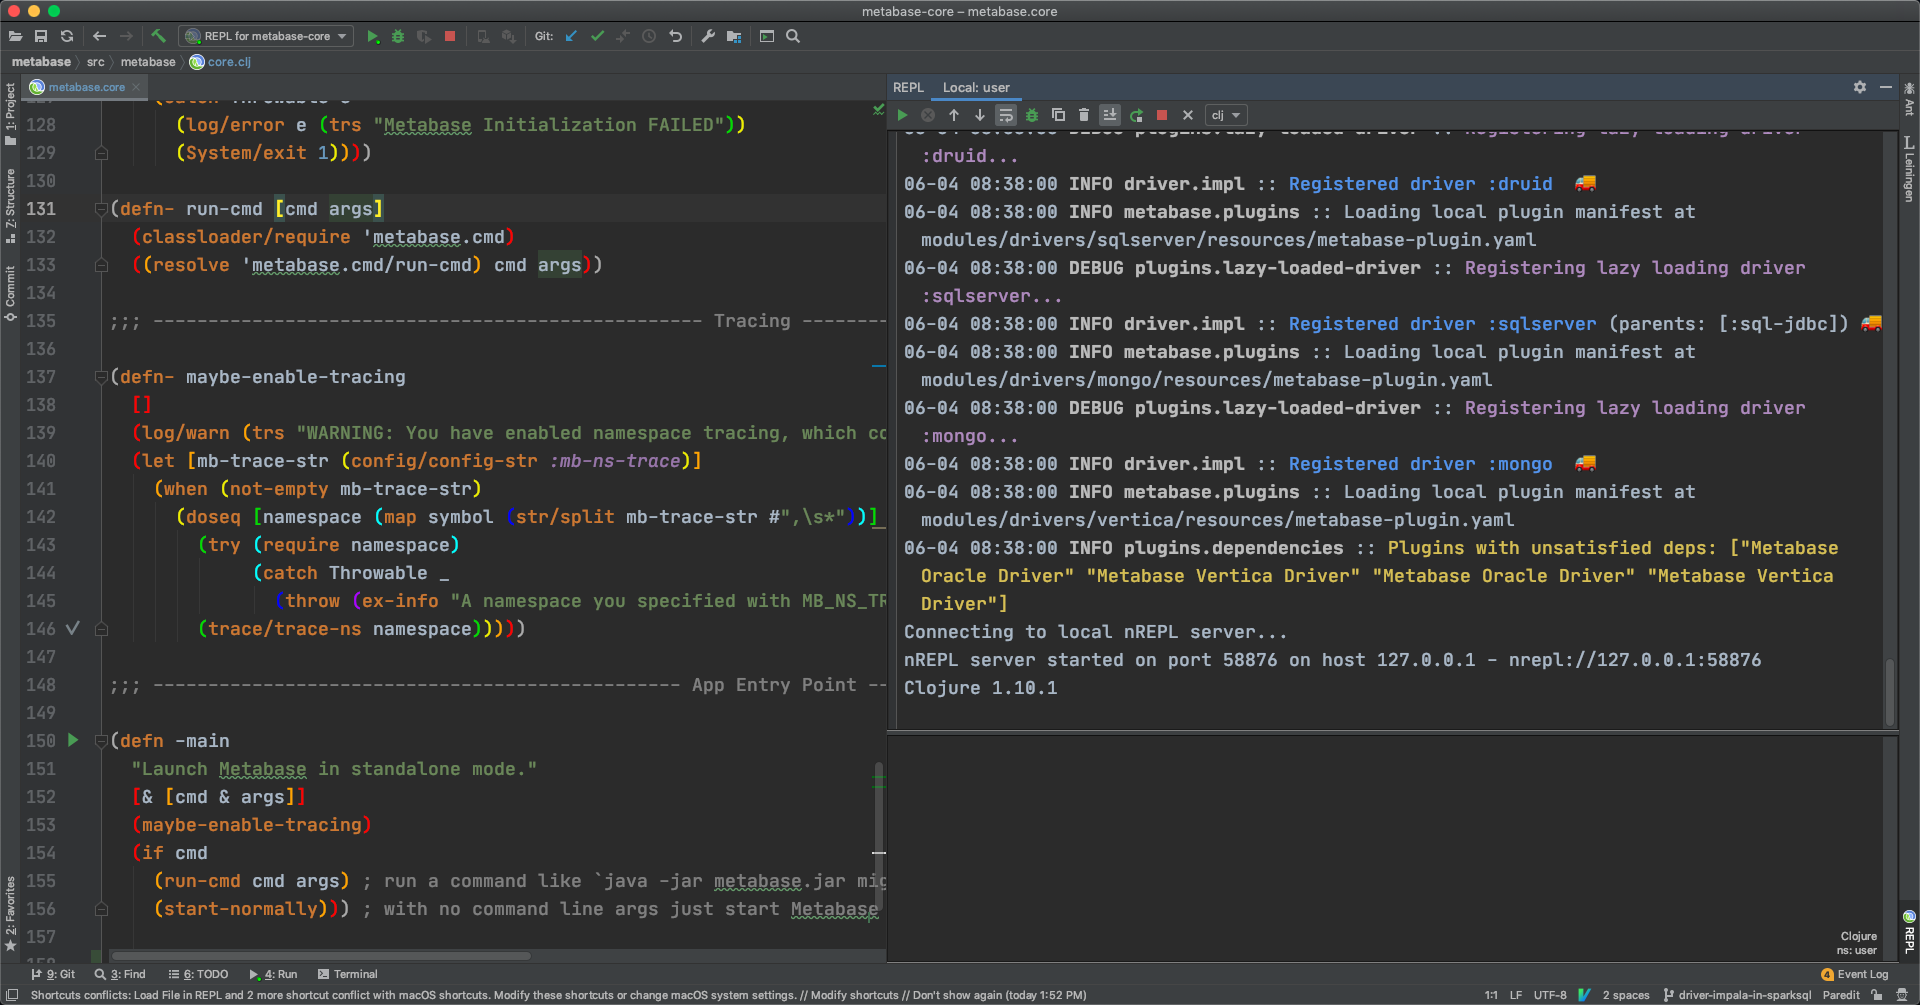Execute current REPL statement with green play
Screen dimensions: 1920x1005
pyautogui.click(x=902, y=115)
